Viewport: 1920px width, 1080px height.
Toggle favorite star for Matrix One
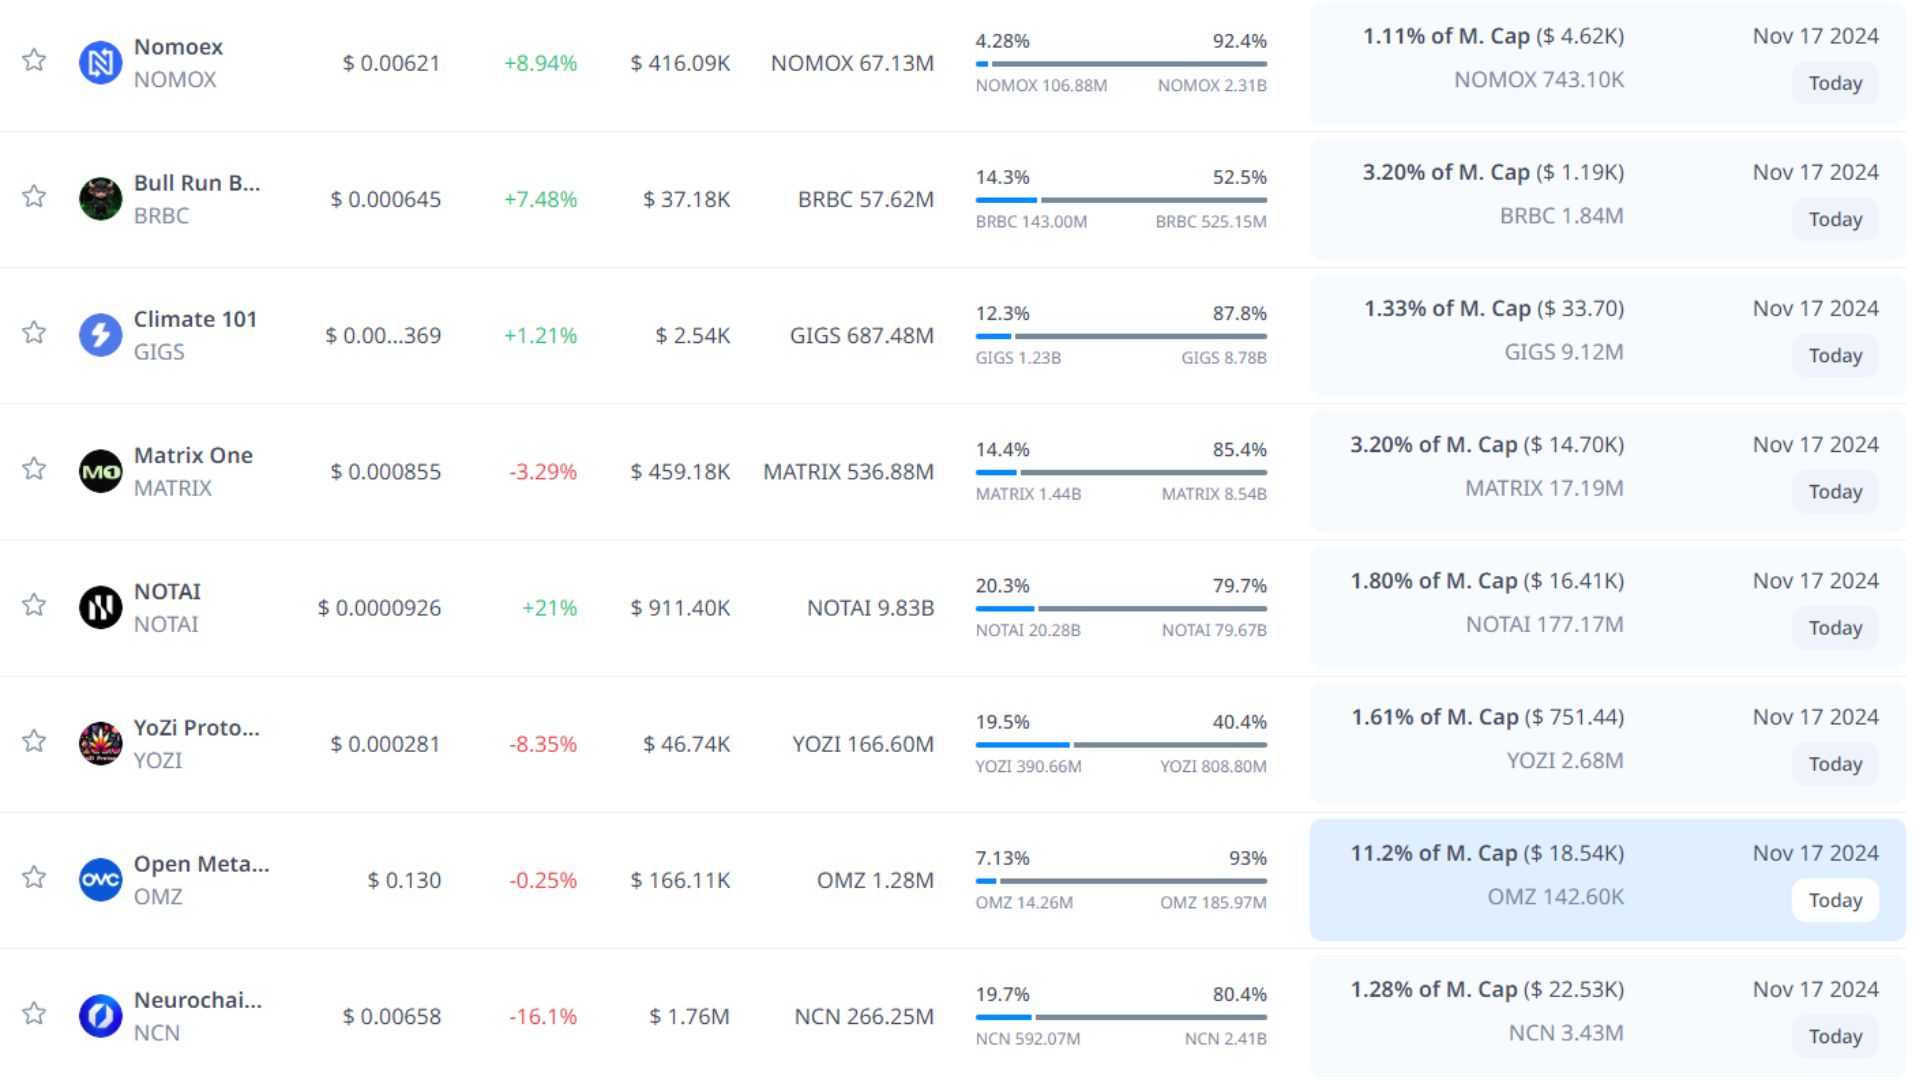tap(34, 468)
